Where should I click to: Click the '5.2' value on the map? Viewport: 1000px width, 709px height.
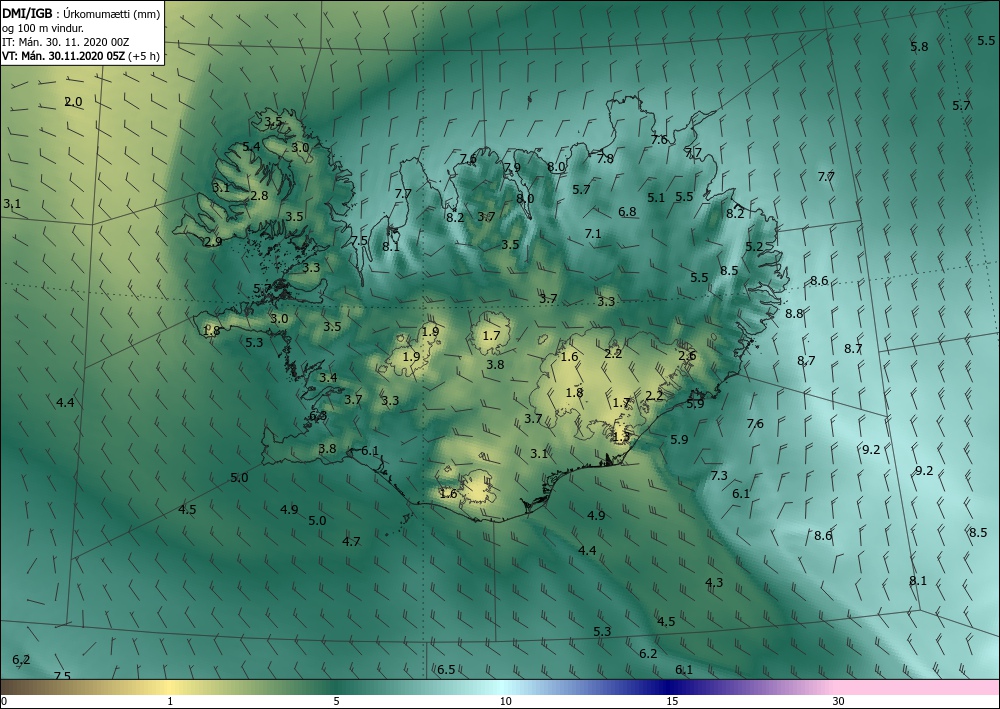click(x=754, y=246)
